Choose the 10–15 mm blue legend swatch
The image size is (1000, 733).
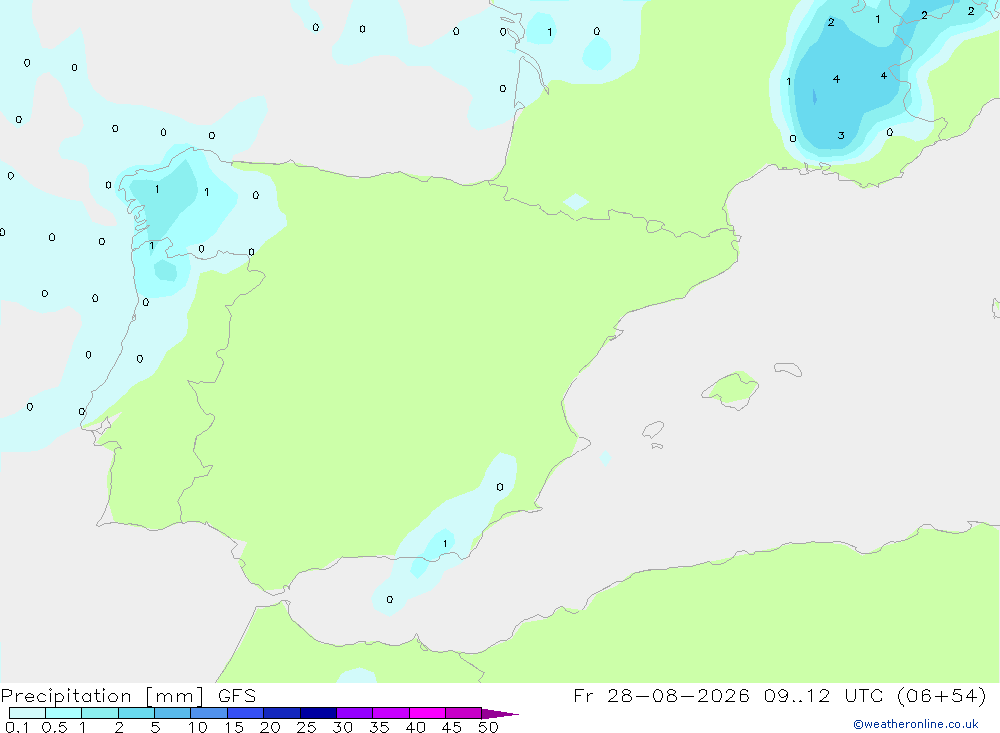click(x=209, y=713)
